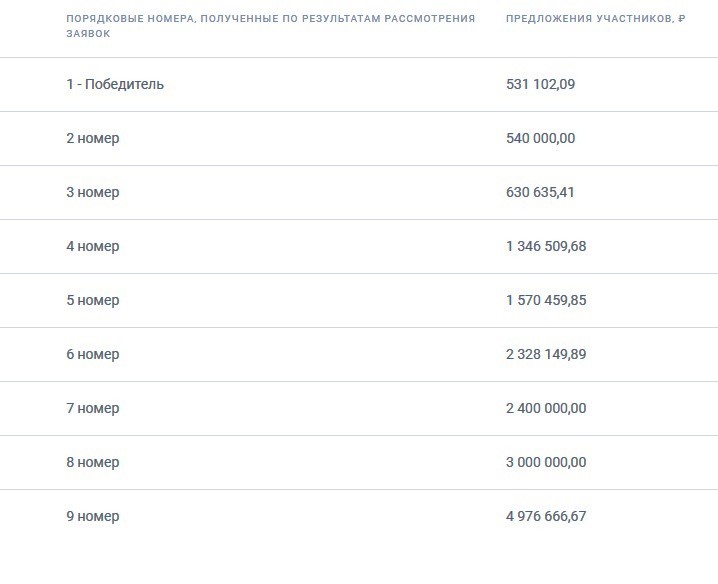
Task: Click the '4 номер' row label
Action: (x=93, y=246)
